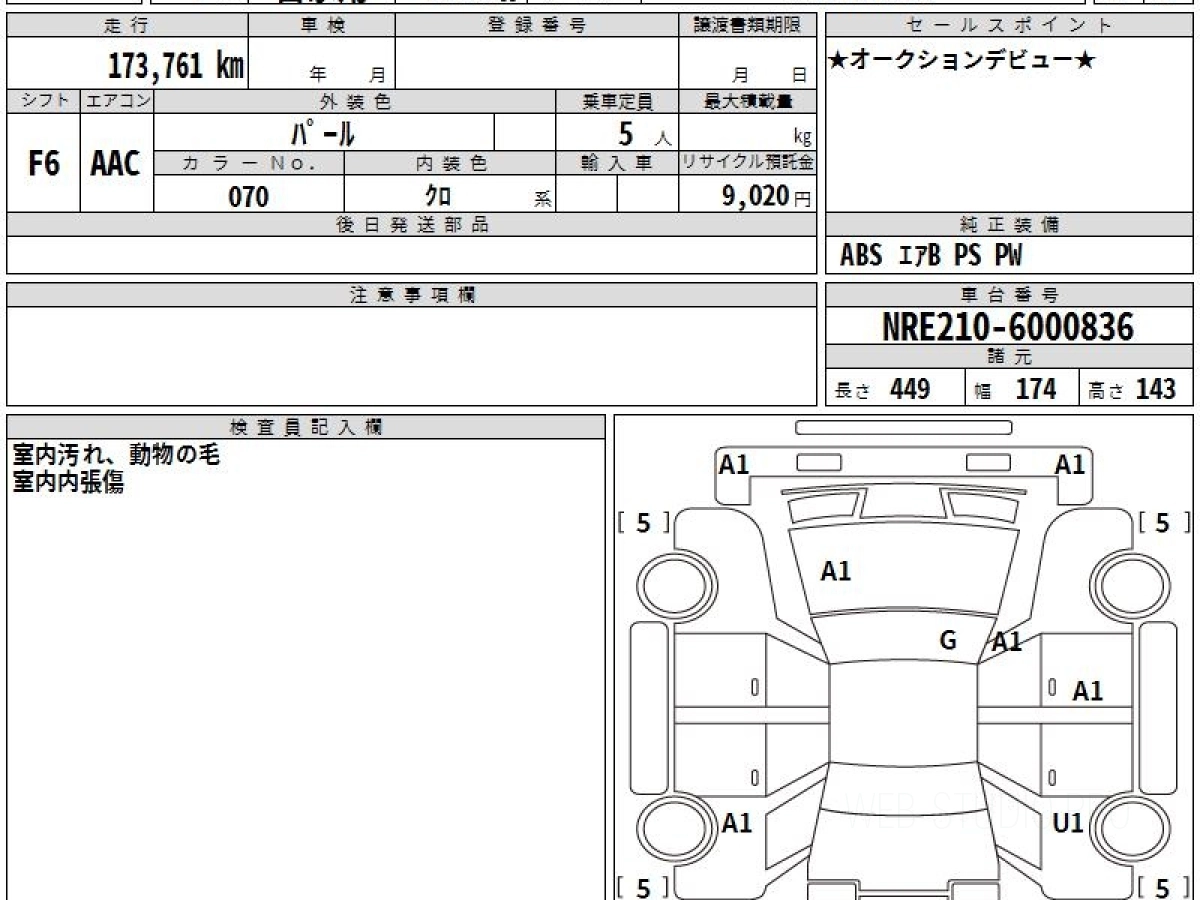Click the 内装色 header
Image resolution: width=1200 pixels, height=900 pixels.
[x=450, y=163]
